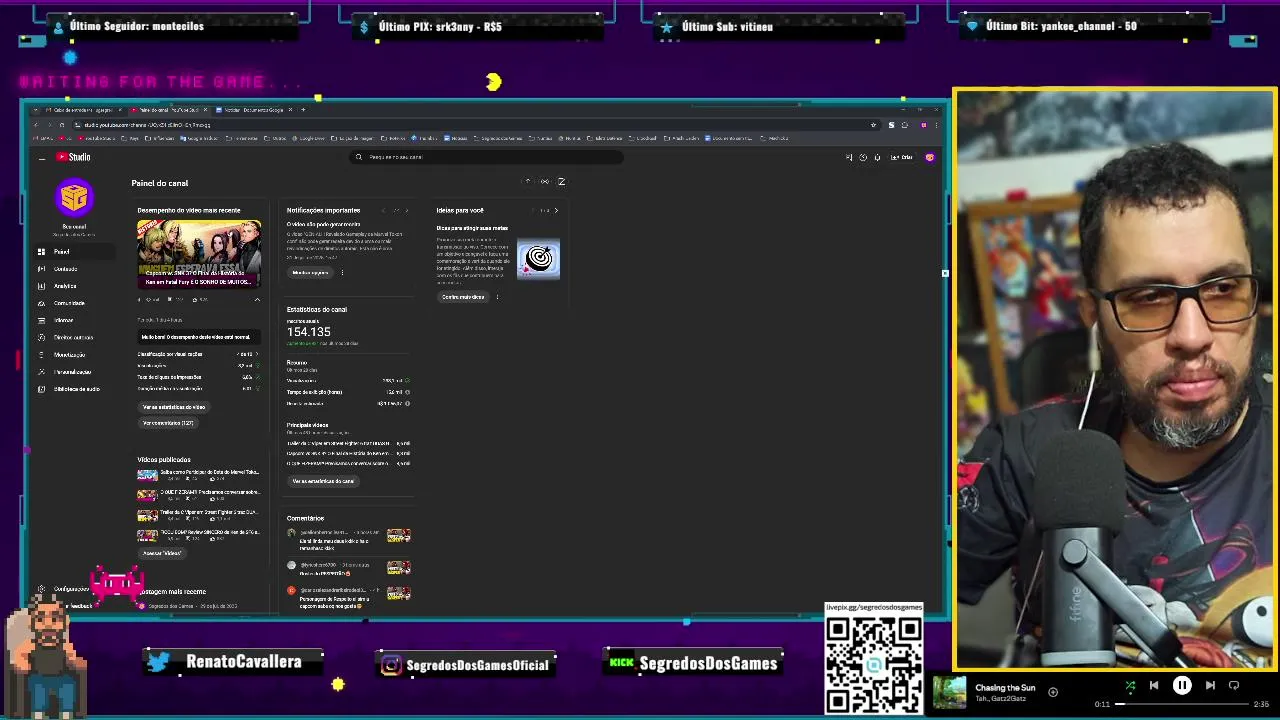Open Direitos autorais in the sidebar
The width and height of the screenshot is (1280, 720).
[74, 337]
